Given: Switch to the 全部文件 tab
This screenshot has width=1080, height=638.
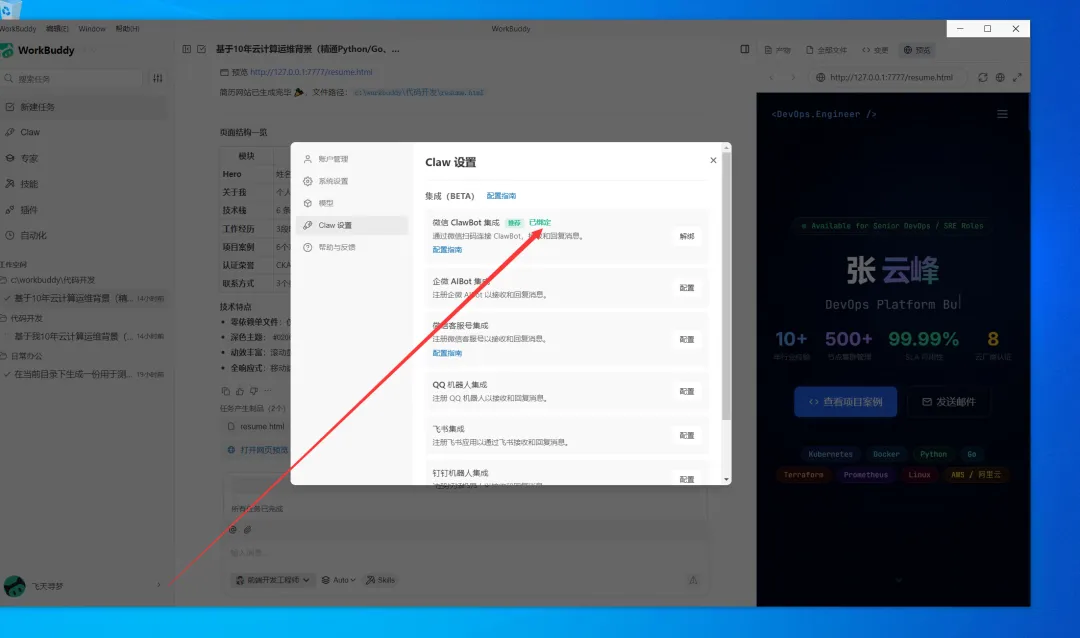Looking at the screenshot, I should click(x=826, y=50).
